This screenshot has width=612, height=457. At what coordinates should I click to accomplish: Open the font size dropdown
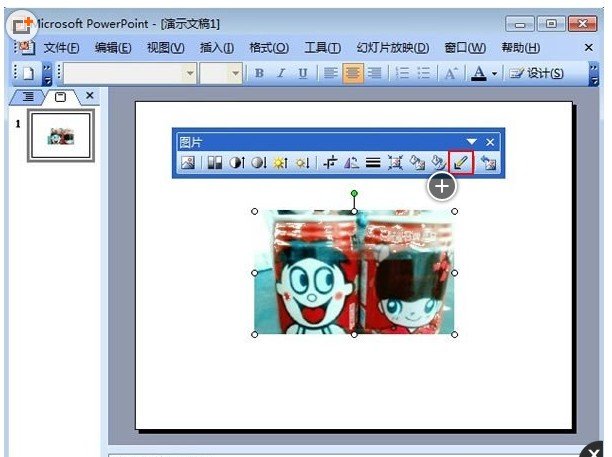pyautogui.click(x=236, y=73)
